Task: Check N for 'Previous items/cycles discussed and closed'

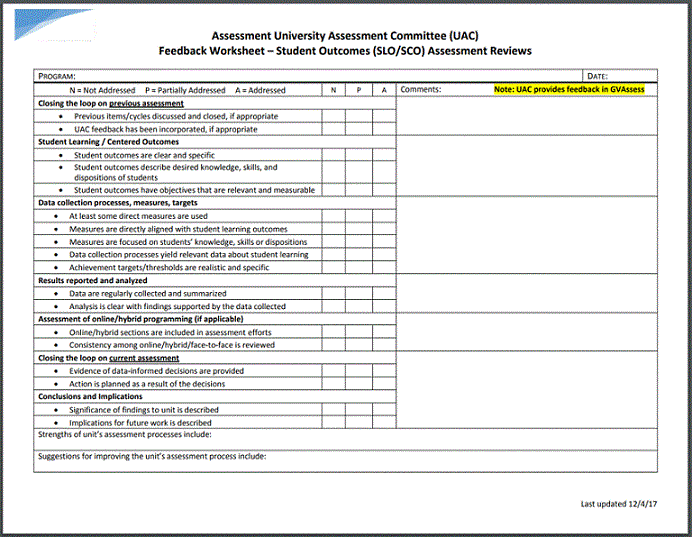Action: pos(334,116)
